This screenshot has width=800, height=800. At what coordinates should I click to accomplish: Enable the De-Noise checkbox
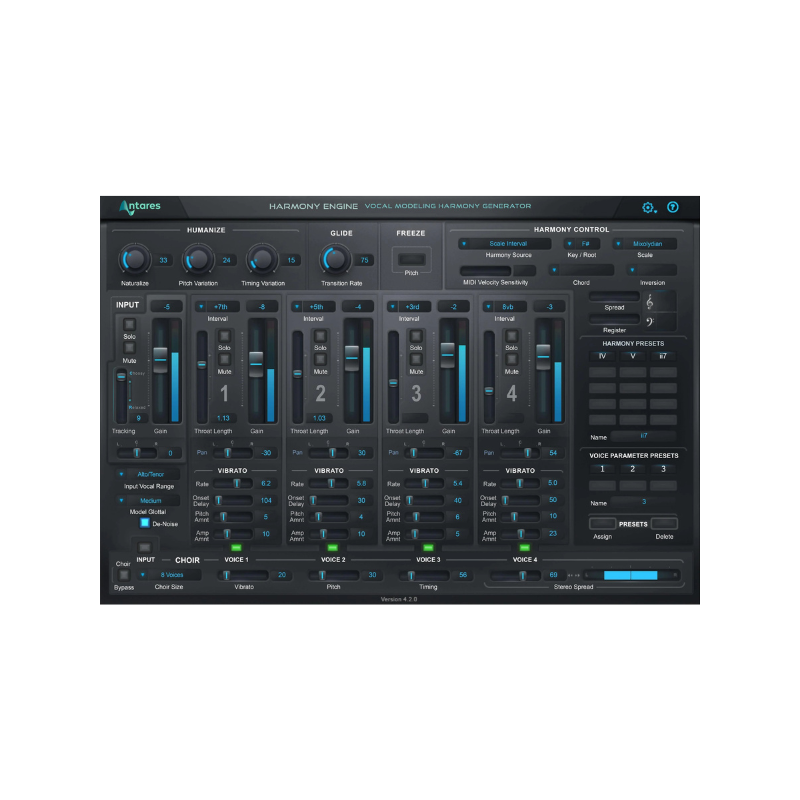(x=144, y=523)
